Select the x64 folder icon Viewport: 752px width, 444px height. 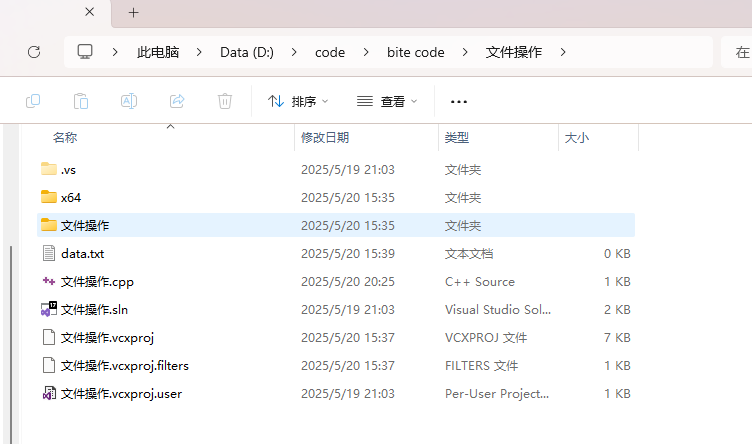48,197
